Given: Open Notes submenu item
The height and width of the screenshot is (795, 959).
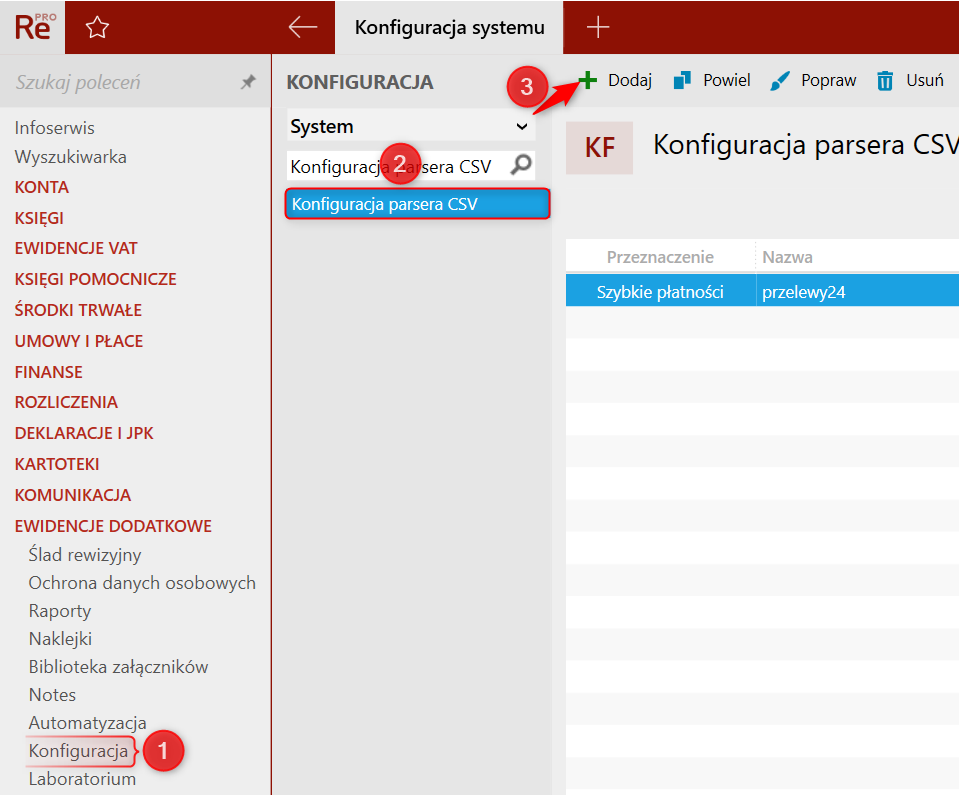Looking at the screenshot, I should click(52, 695).
